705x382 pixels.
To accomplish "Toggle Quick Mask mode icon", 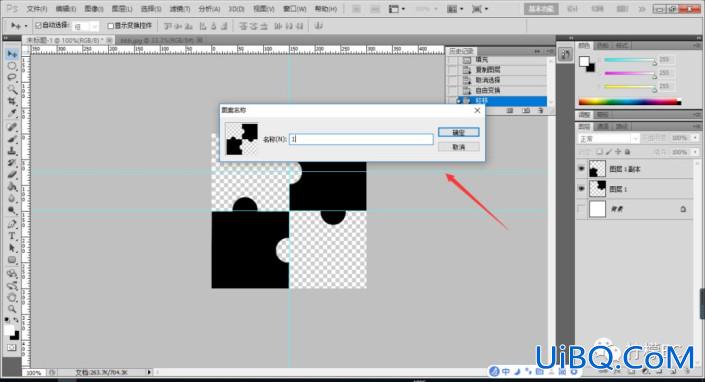I will (12, 347).
